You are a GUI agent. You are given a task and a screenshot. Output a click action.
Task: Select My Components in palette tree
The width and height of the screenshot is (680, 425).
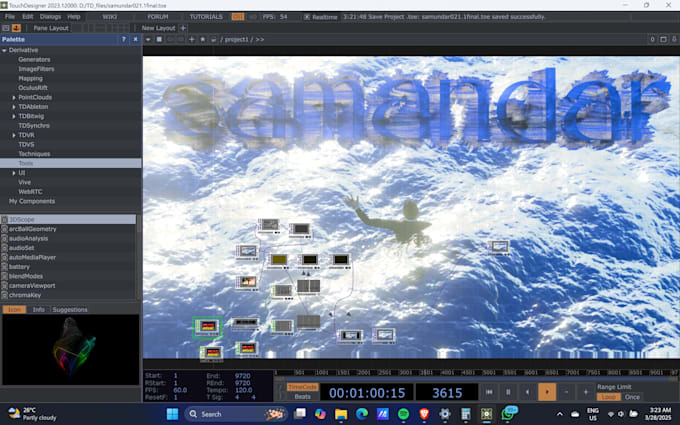(32, 201)
